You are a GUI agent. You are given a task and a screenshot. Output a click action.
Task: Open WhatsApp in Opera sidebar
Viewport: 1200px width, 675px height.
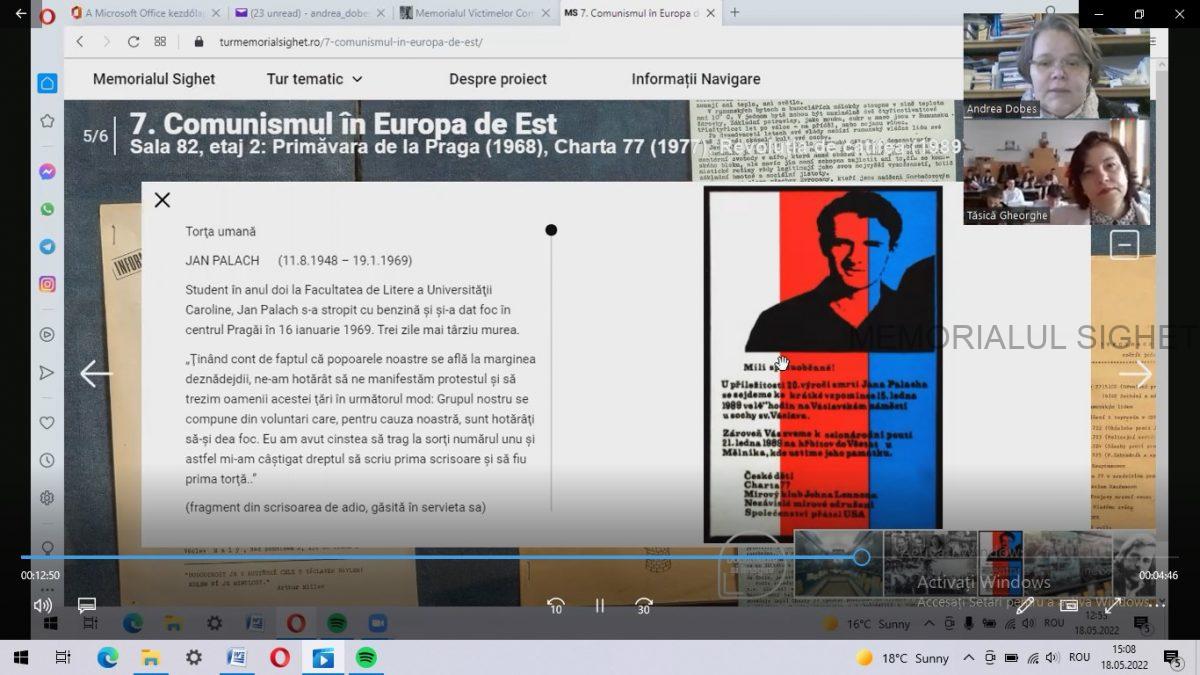point(47,209)
